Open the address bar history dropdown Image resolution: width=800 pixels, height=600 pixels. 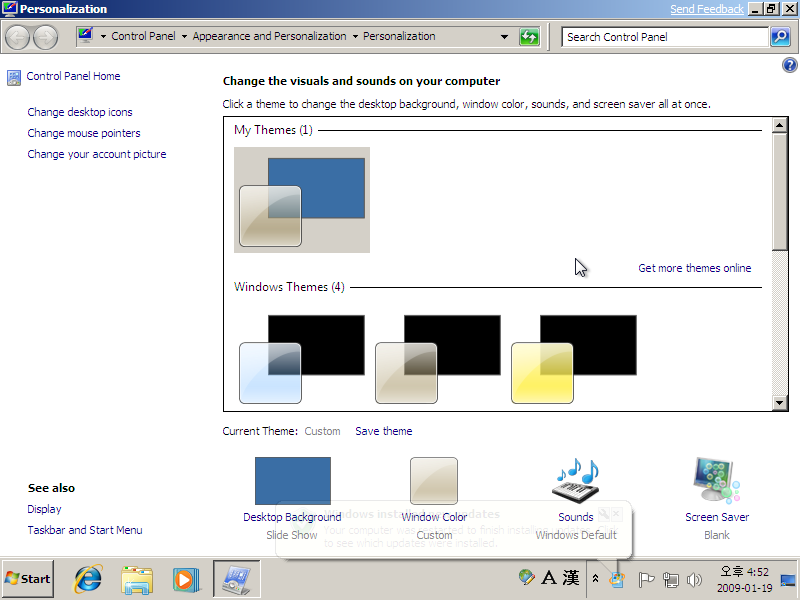click(504, 37)
